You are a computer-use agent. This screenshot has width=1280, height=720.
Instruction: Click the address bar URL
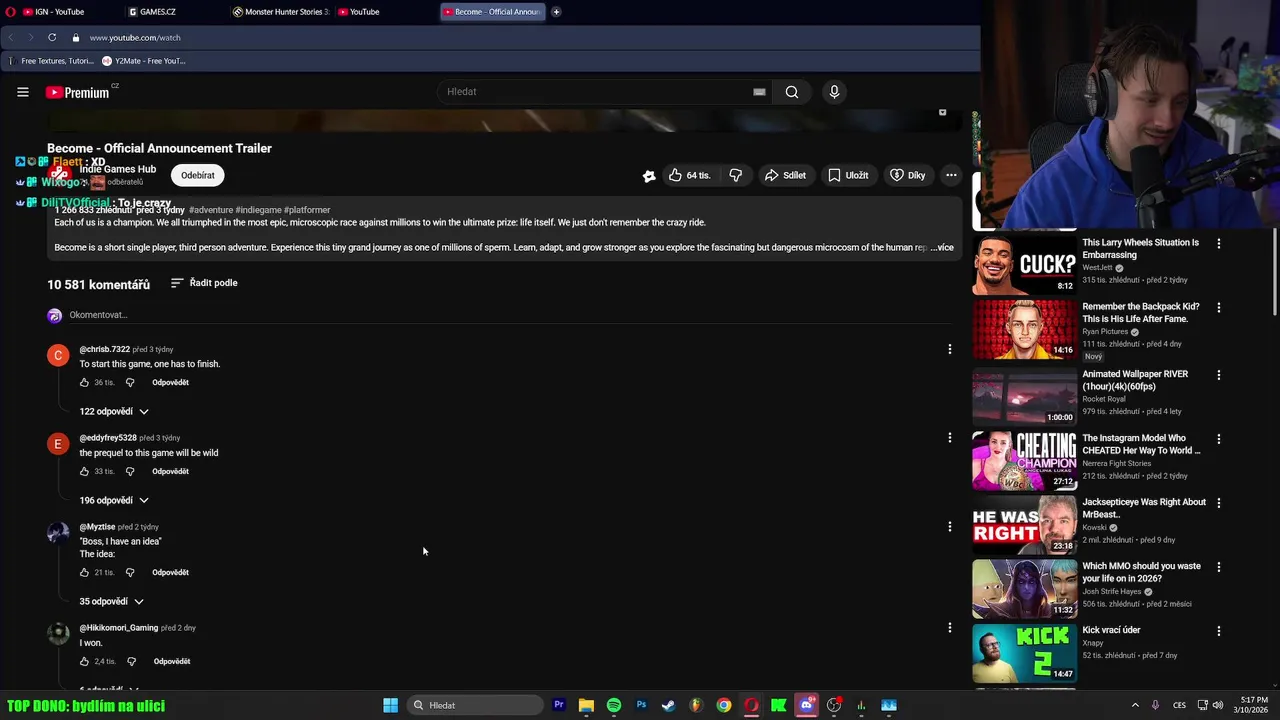click(135, 37)
